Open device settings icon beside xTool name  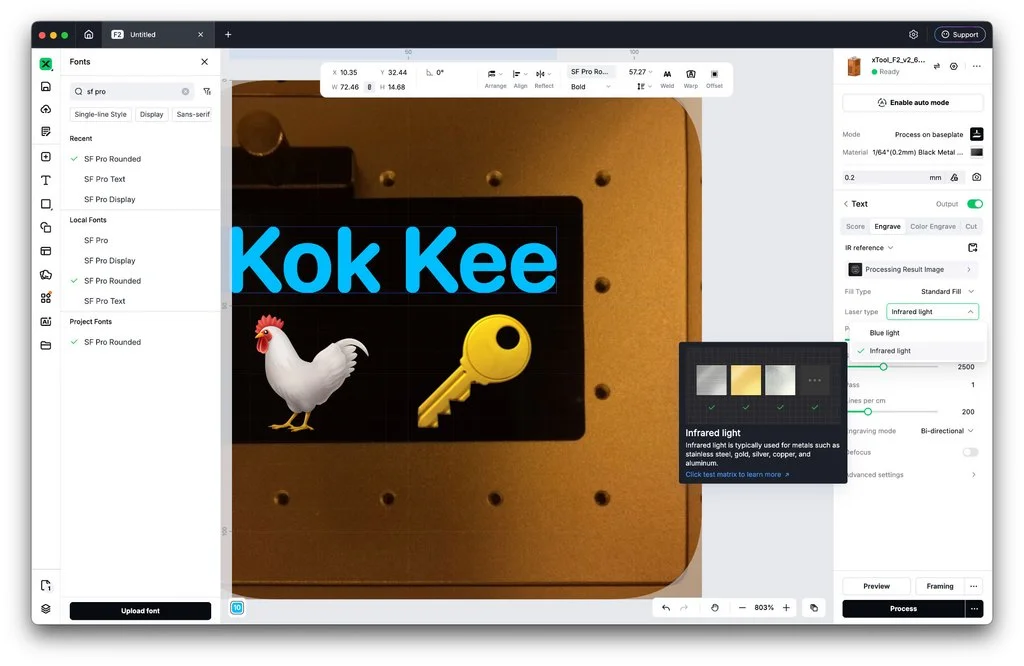[954, 66]
